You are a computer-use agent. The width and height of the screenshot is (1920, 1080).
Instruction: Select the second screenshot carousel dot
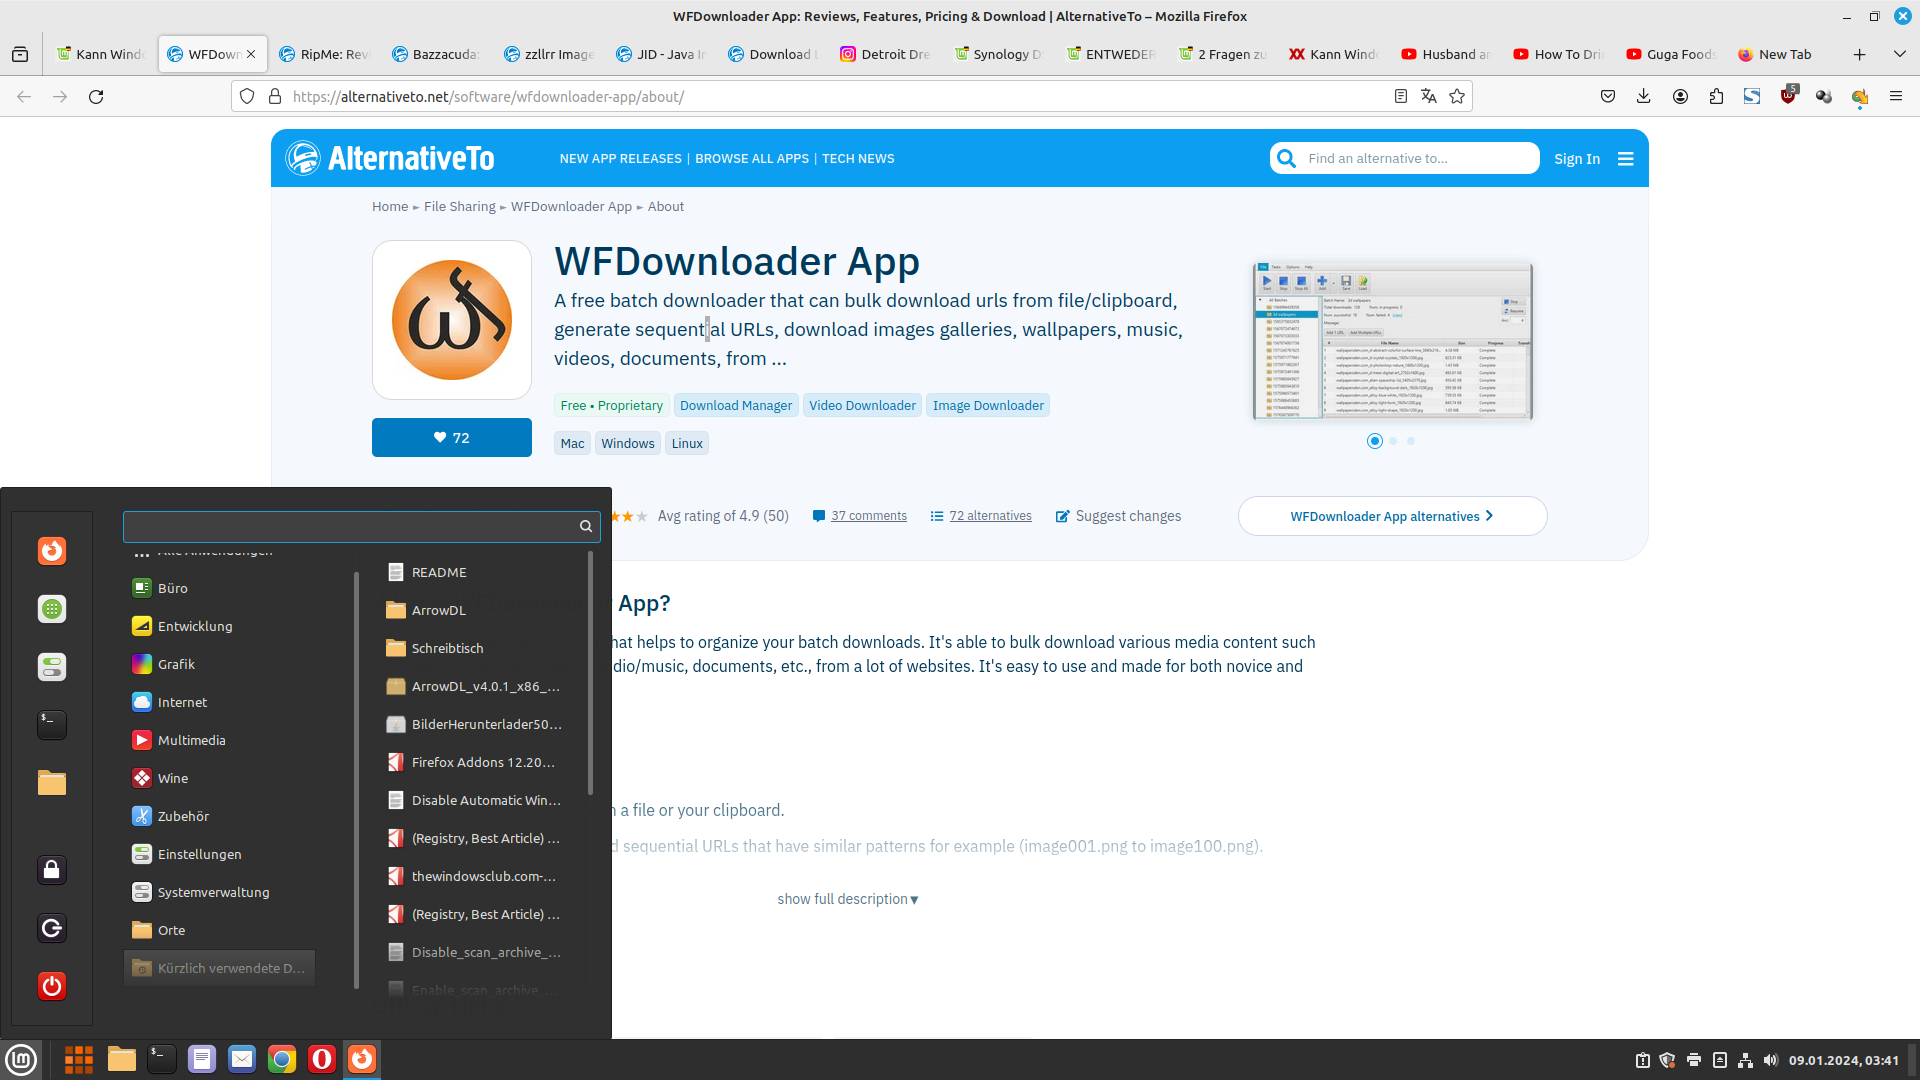click(1393, 441)
